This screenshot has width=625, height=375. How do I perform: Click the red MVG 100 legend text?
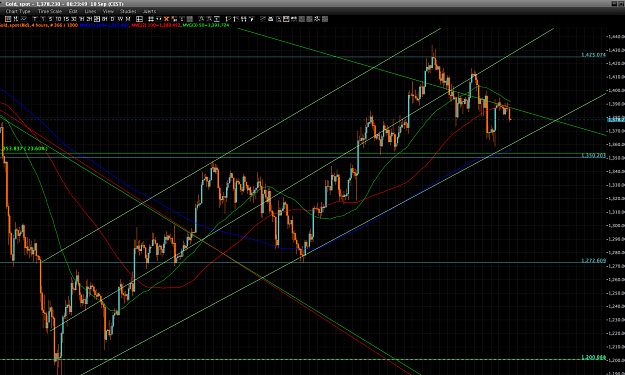(x=156, y=25)
